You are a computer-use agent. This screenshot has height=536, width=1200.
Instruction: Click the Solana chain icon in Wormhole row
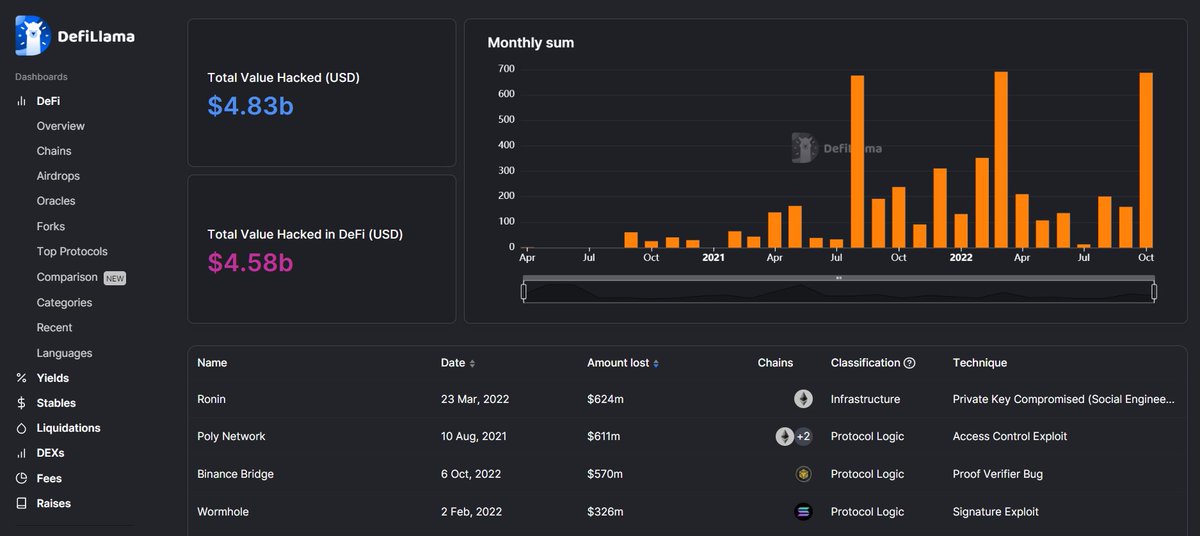(x=803, y=512)
